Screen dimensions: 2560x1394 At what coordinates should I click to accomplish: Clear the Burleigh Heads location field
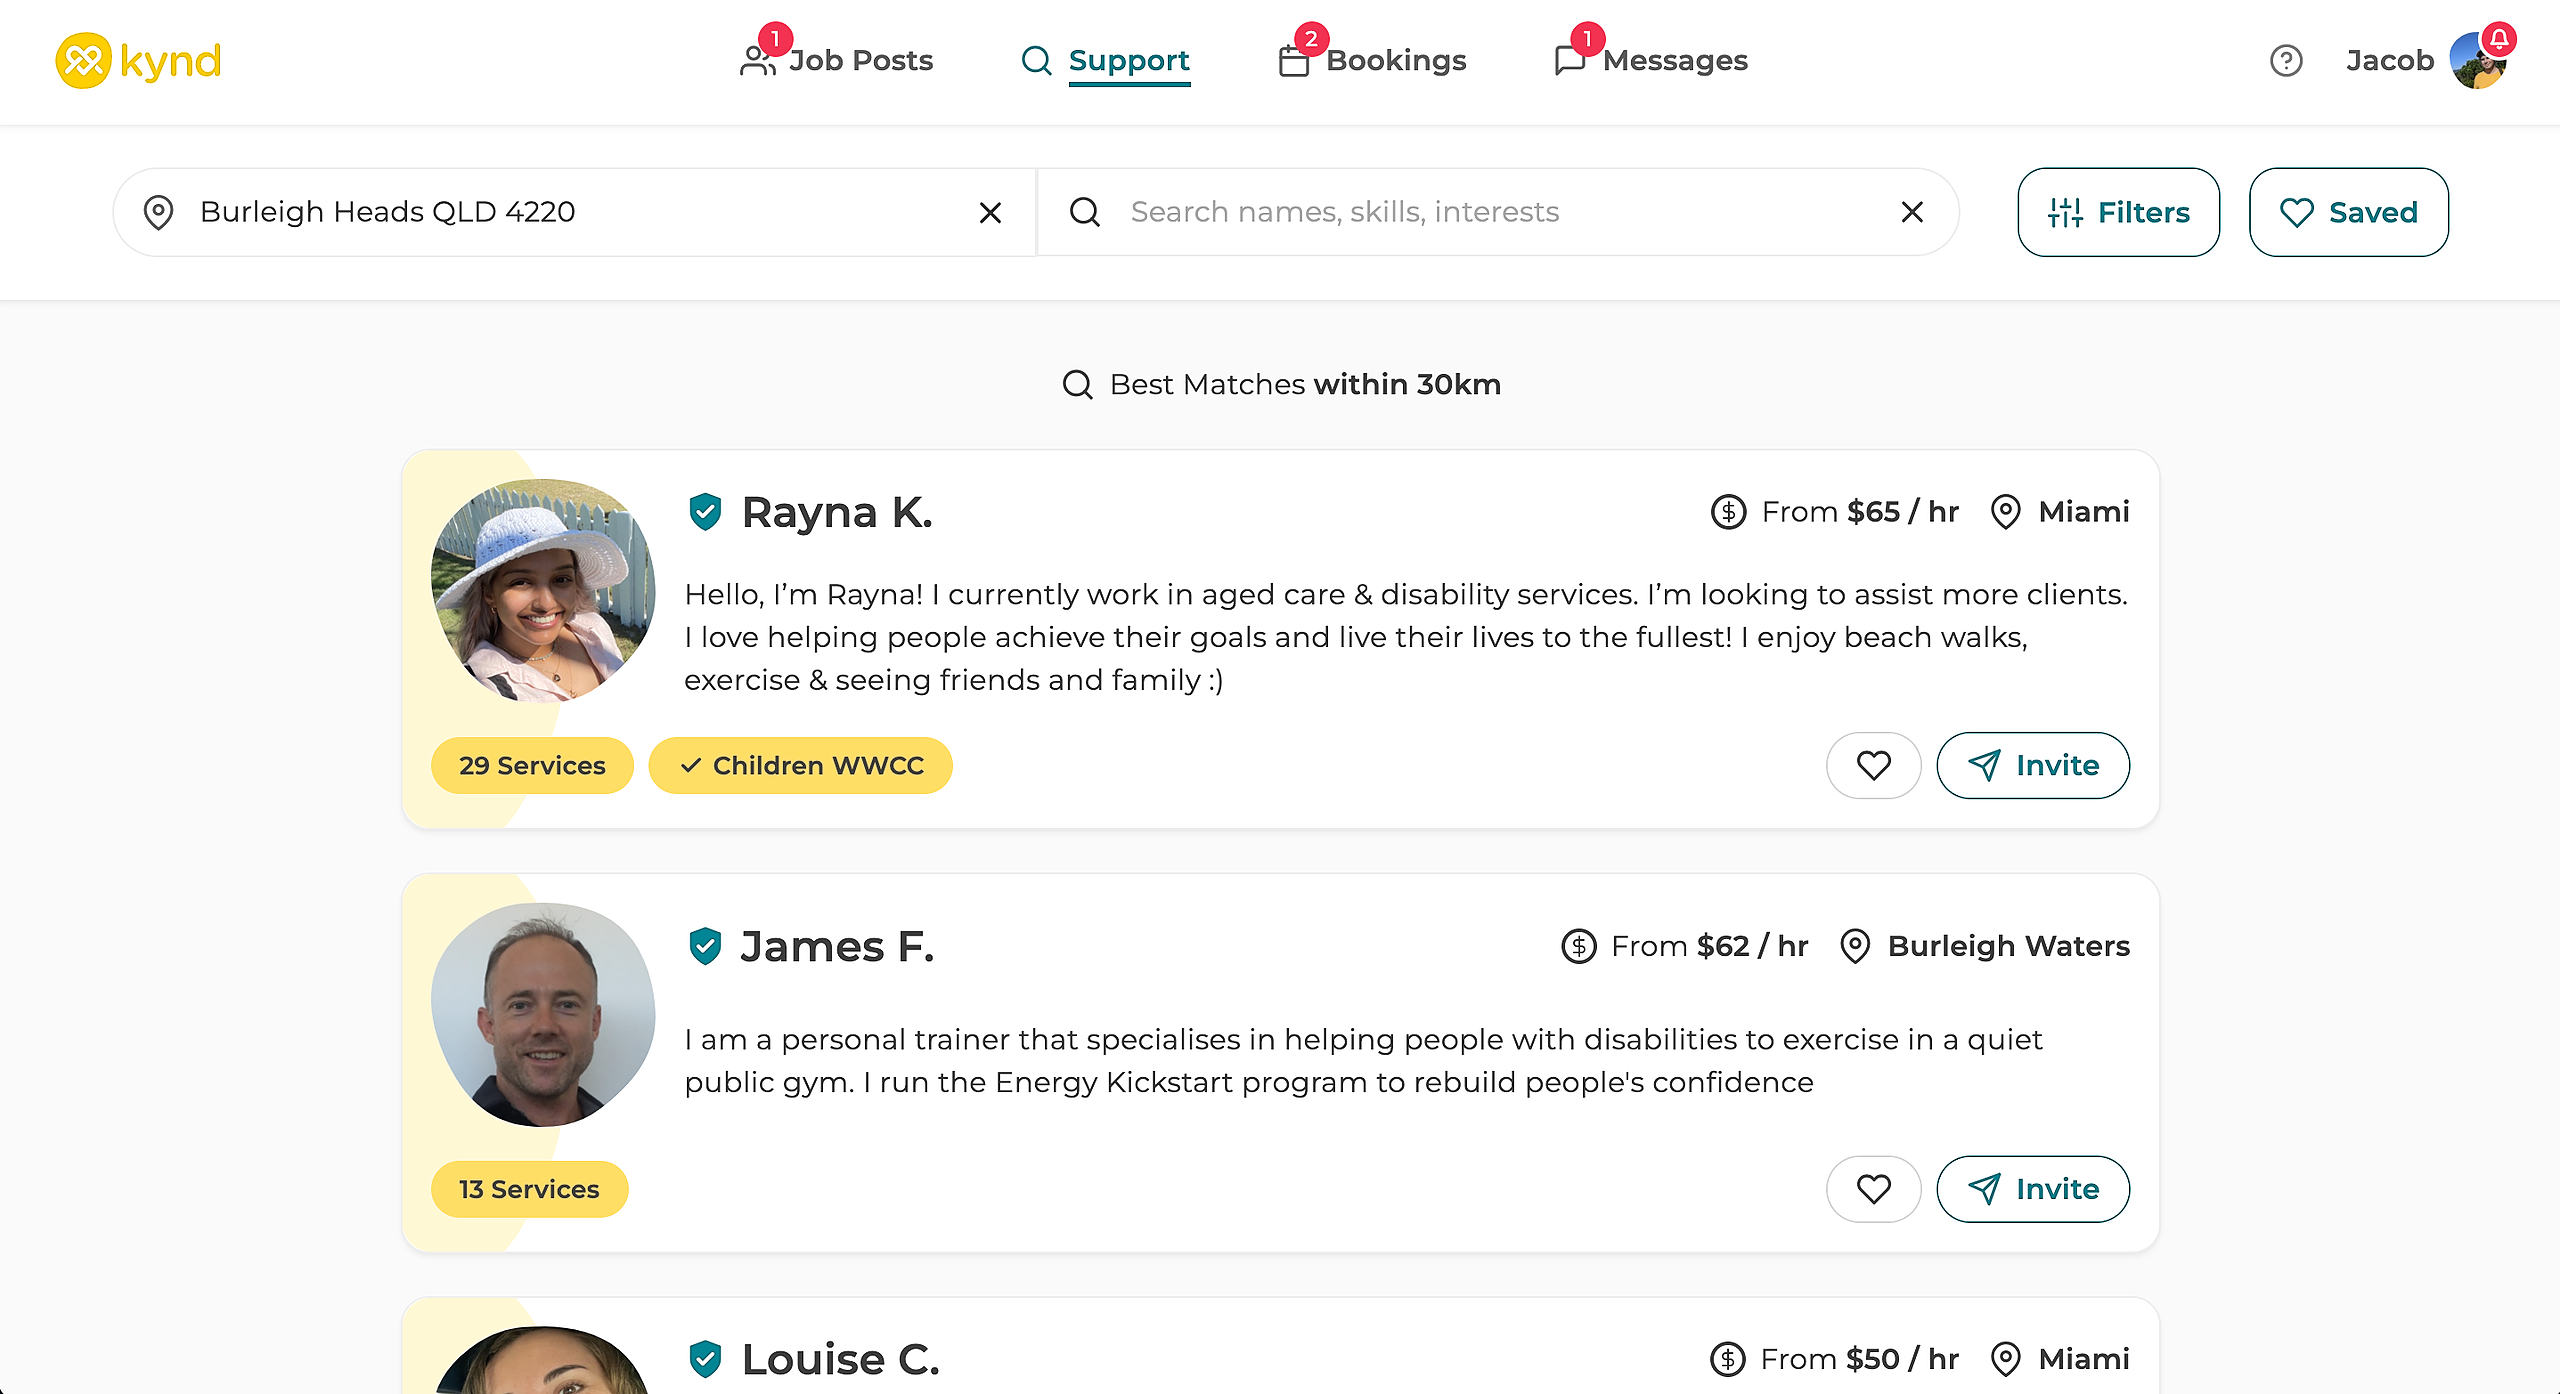point(990,212)
